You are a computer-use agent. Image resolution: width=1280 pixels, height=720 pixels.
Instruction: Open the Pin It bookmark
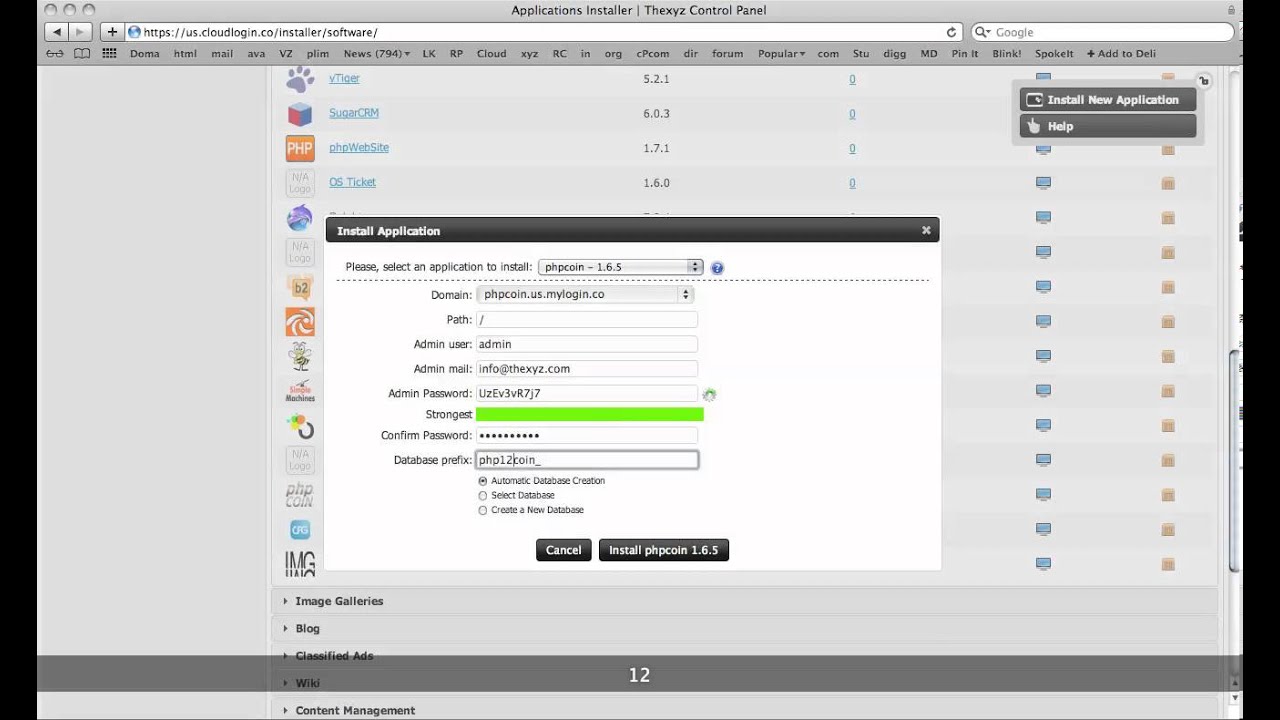click(x=965, y=54)
